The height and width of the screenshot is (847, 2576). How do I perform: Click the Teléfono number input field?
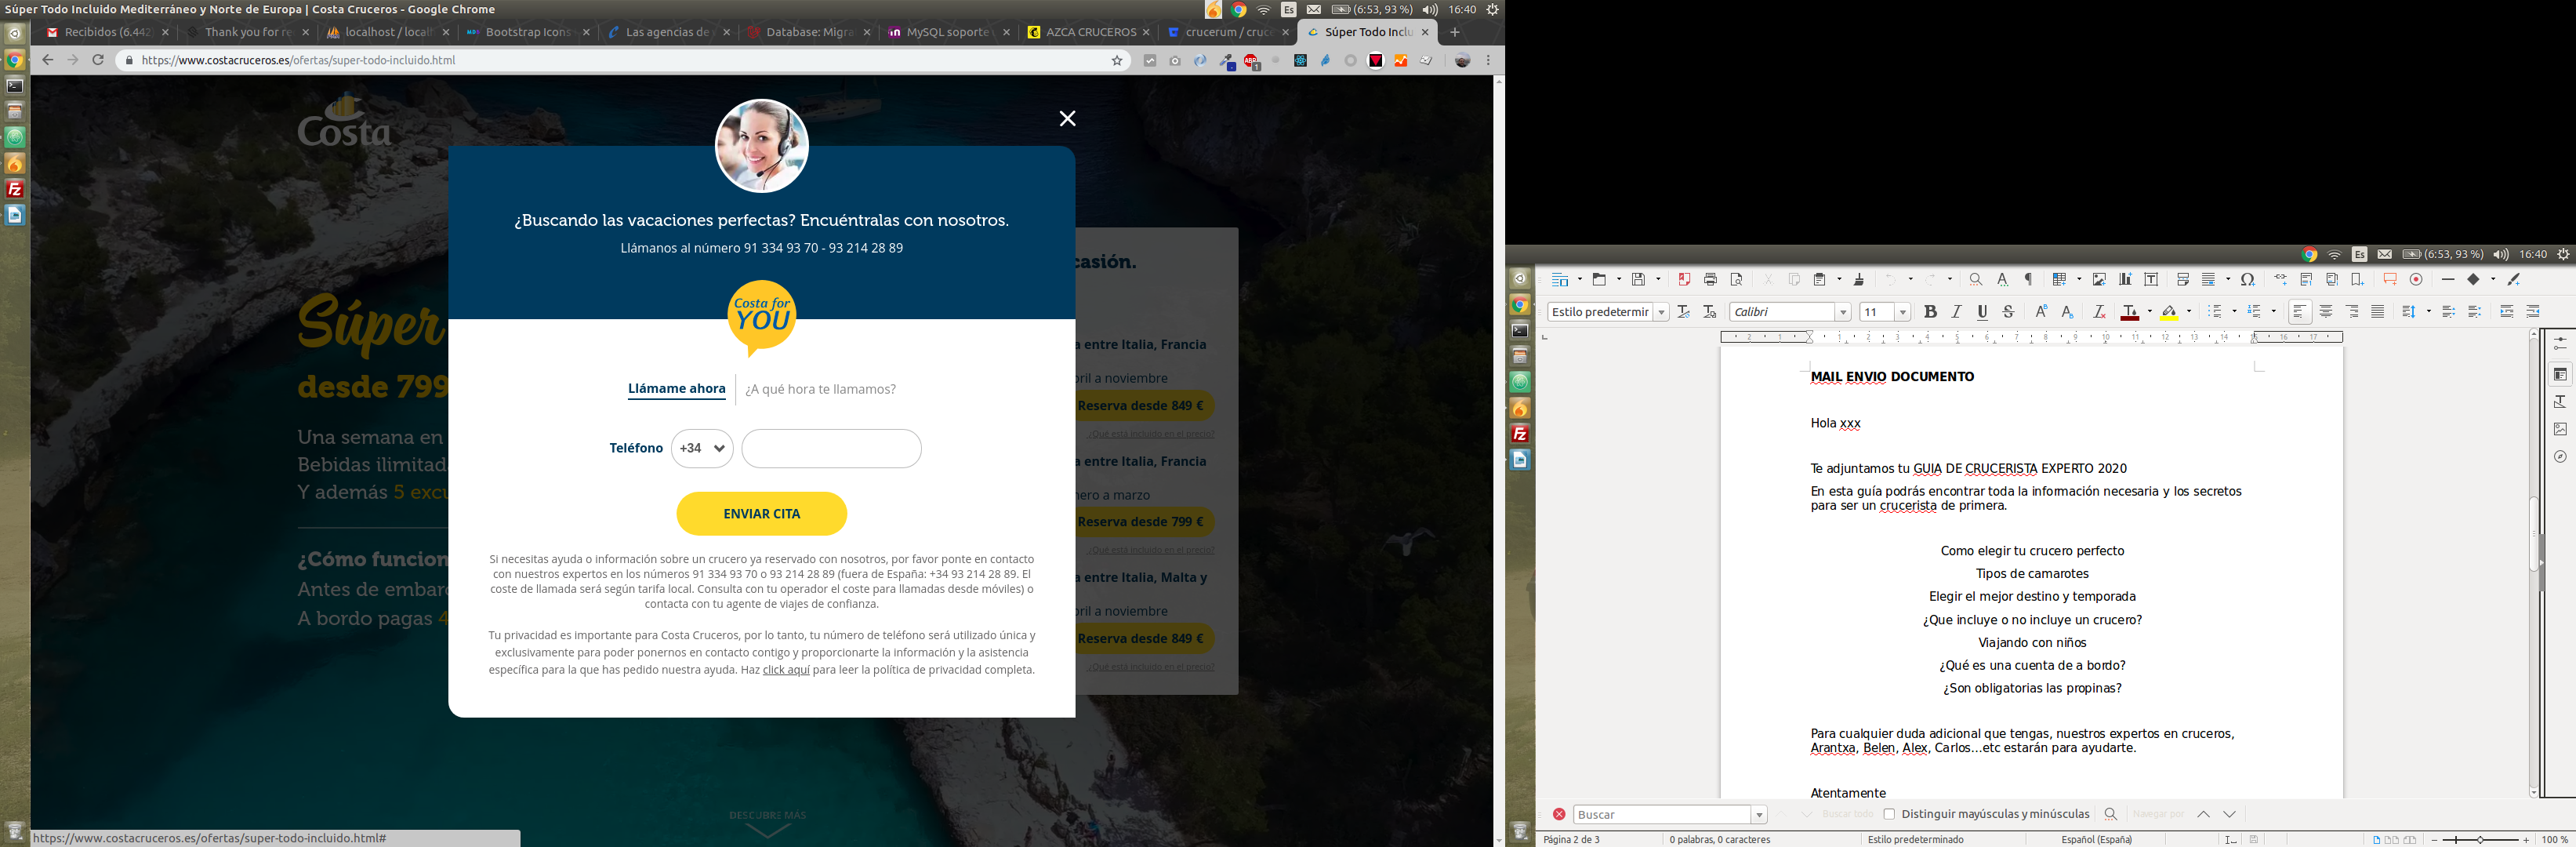pos(831,449)
